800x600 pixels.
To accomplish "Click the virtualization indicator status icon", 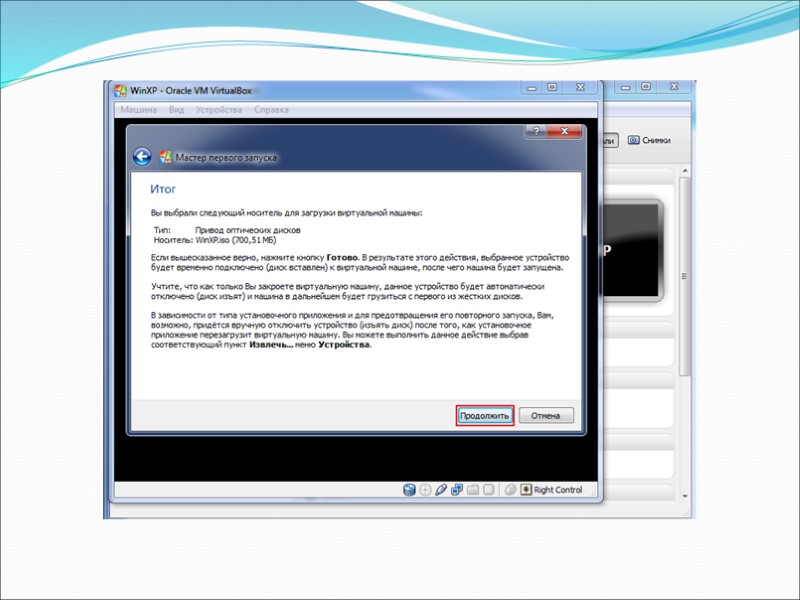I will 489,490.
